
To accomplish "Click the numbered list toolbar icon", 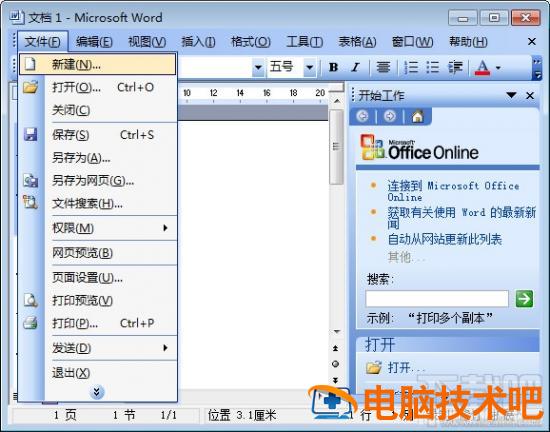I will pos(411,67).
